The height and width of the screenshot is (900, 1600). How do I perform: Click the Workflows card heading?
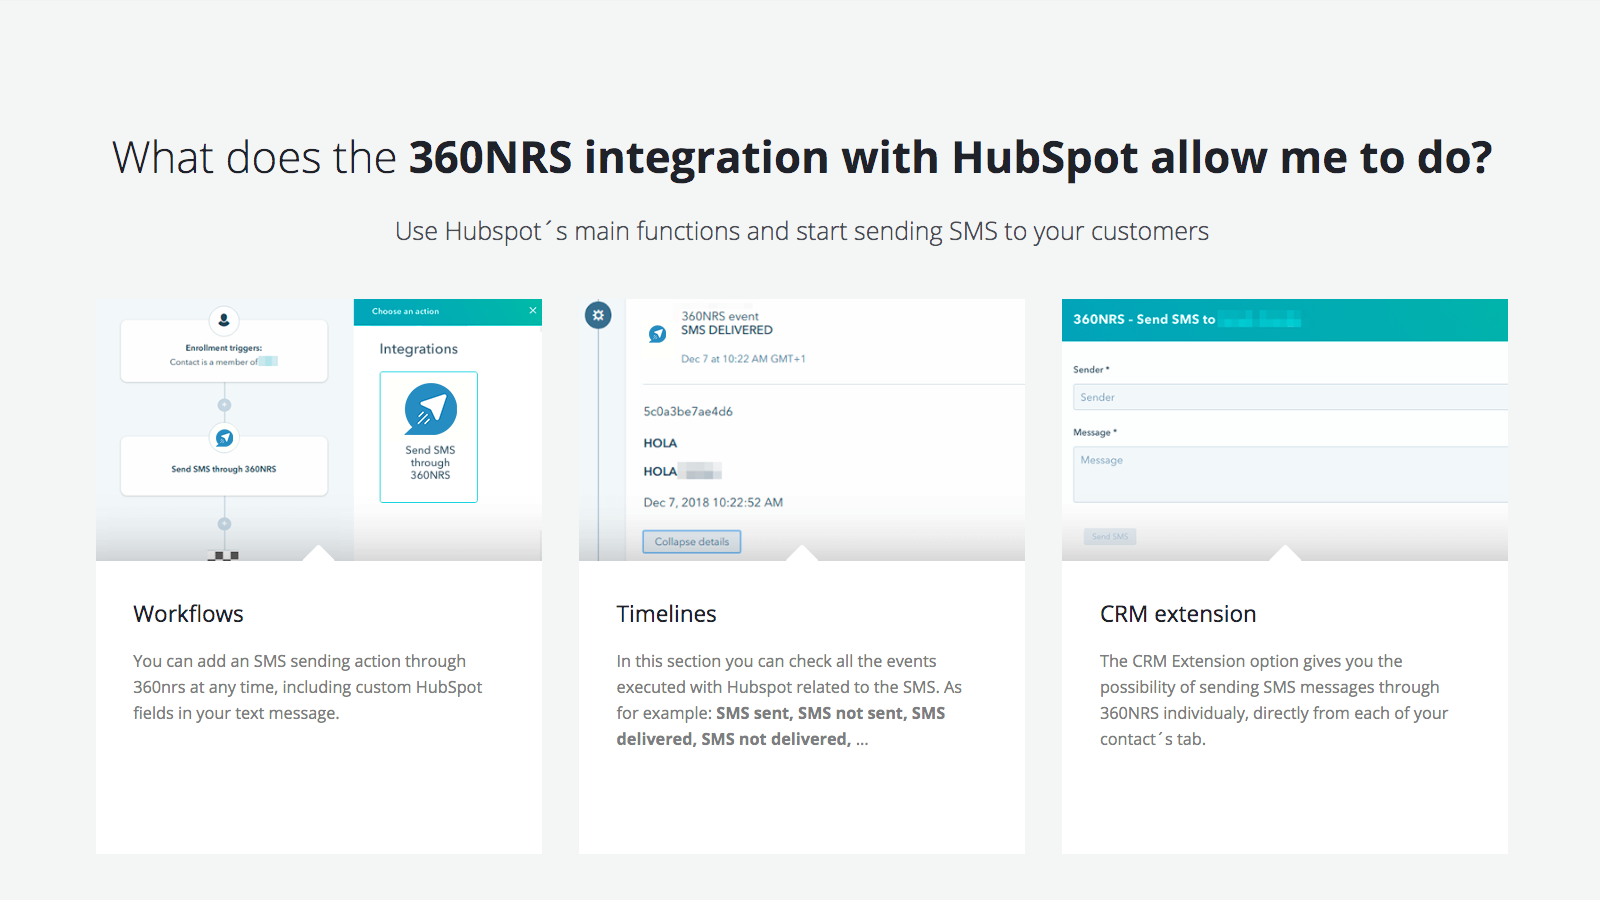188,614
